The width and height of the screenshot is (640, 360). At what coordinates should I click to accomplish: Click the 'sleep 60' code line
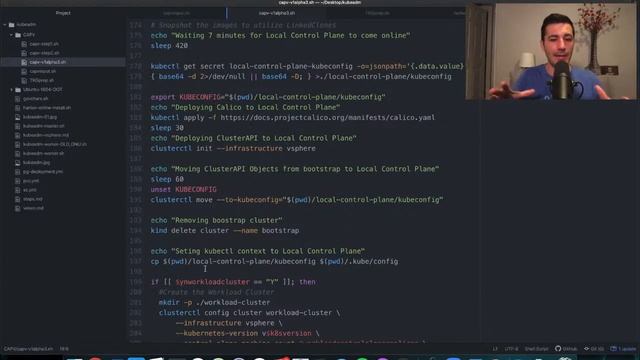click(x=167, y=179)
